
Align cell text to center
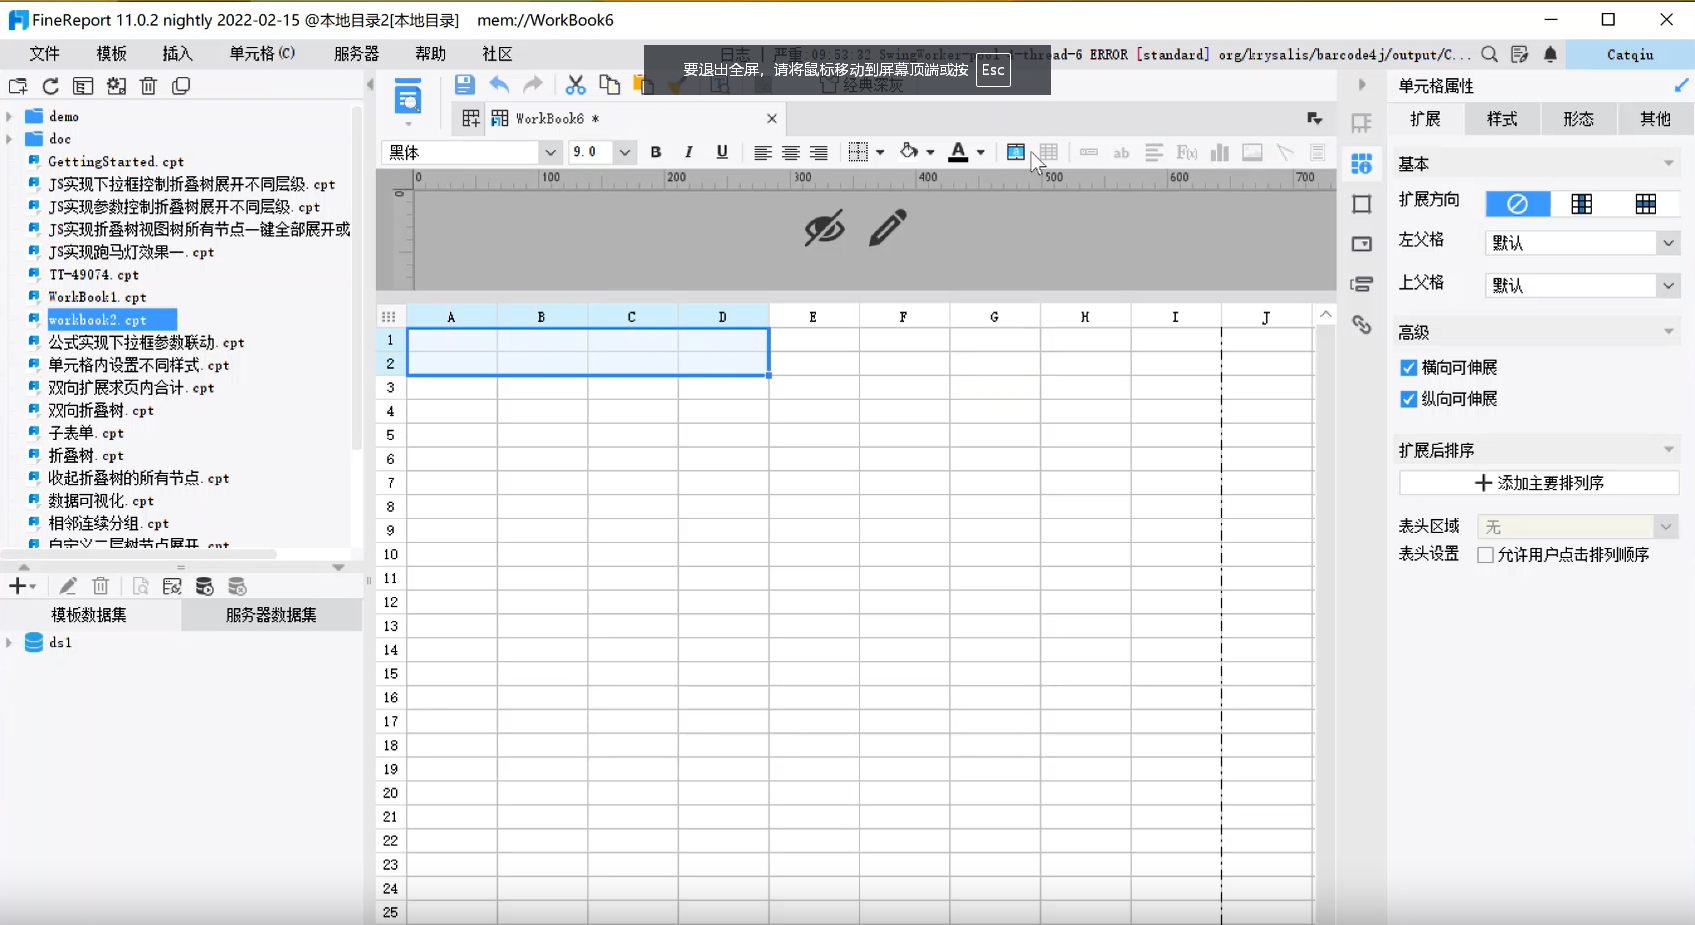click(791, 152)
